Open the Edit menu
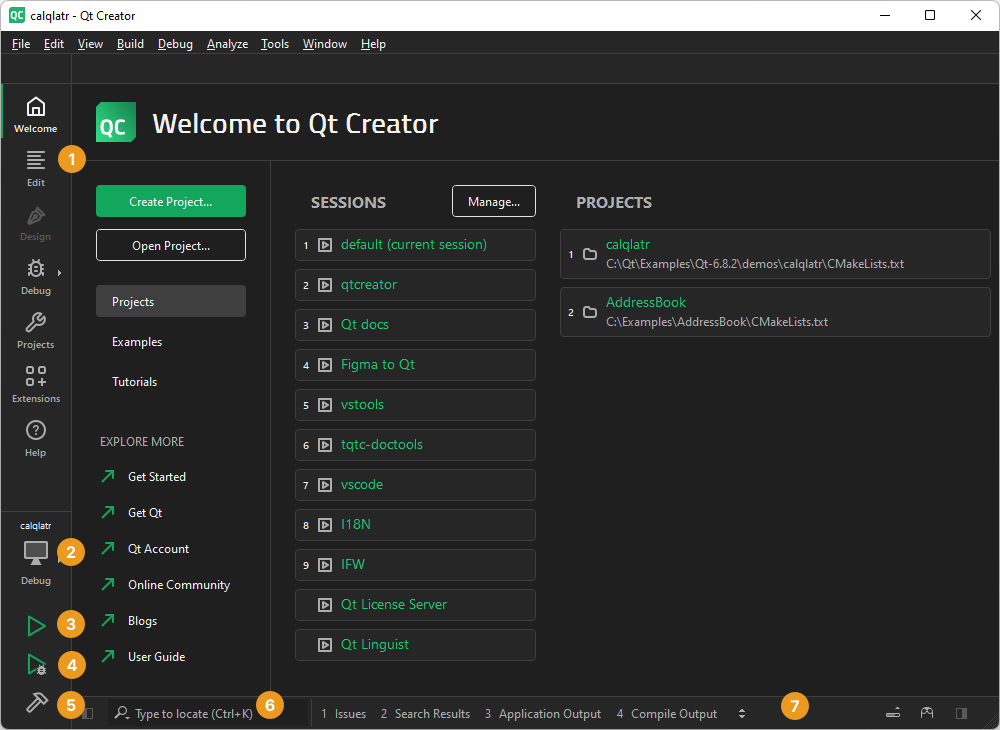The image size is (1000, 730). pos(54,44)
